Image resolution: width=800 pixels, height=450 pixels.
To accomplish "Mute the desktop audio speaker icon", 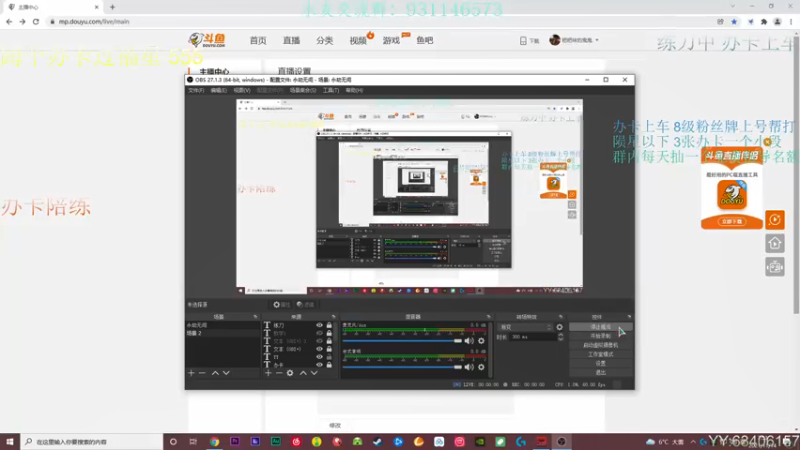I will (469, 367).
